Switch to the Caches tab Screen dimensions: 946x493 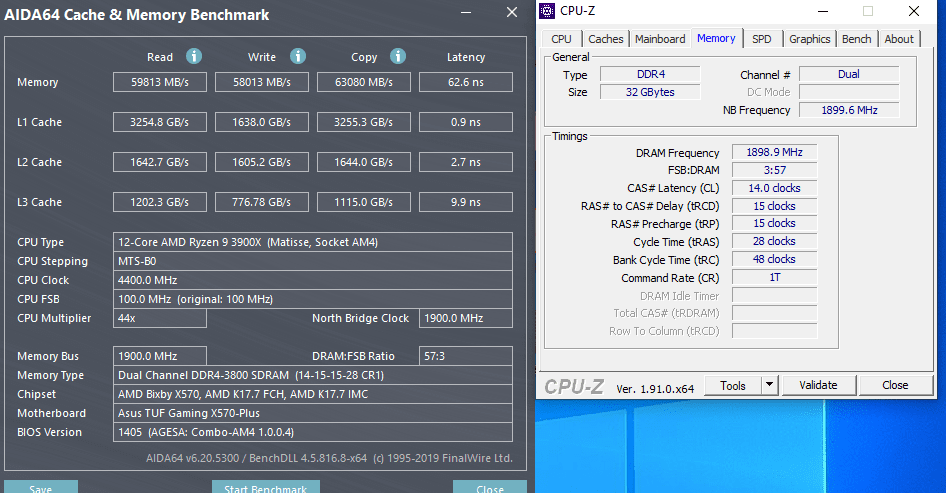[605, 39]
